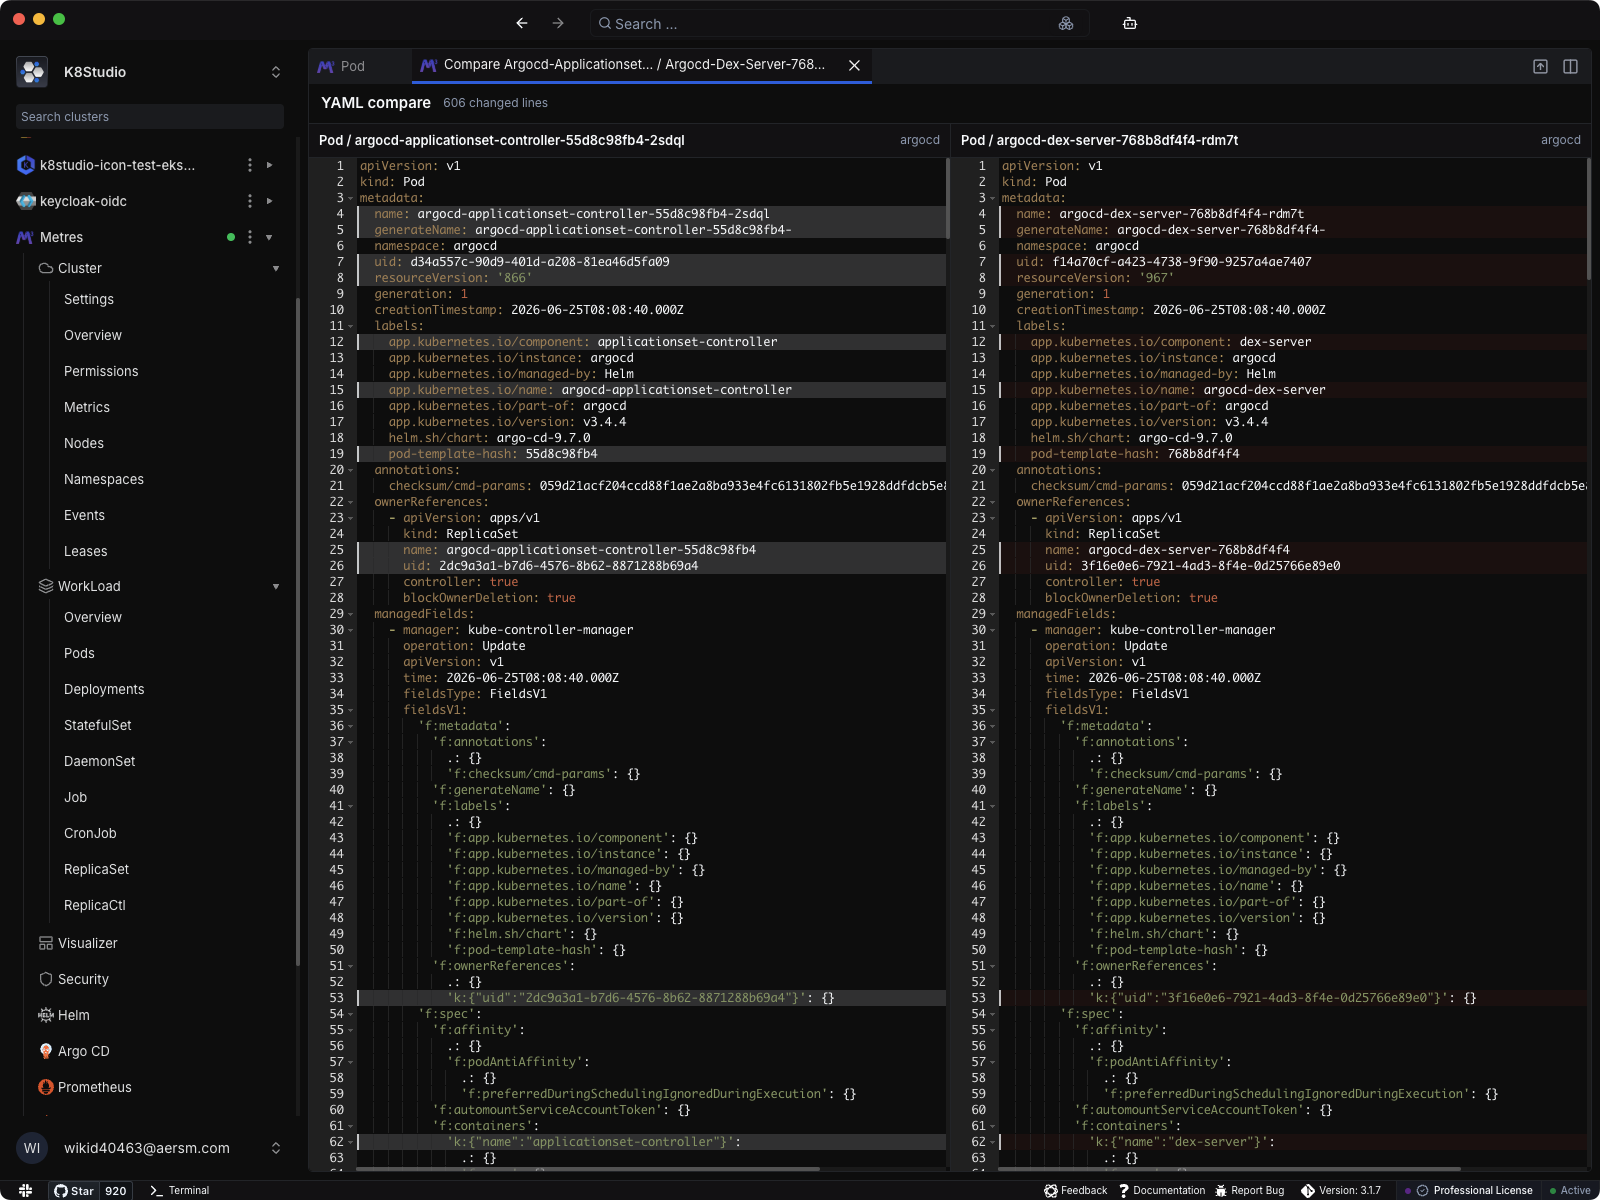The image size is (1600, 1200).
Task: Expand keycloak-oidc cluster arrow
Action: click(270, 201)
